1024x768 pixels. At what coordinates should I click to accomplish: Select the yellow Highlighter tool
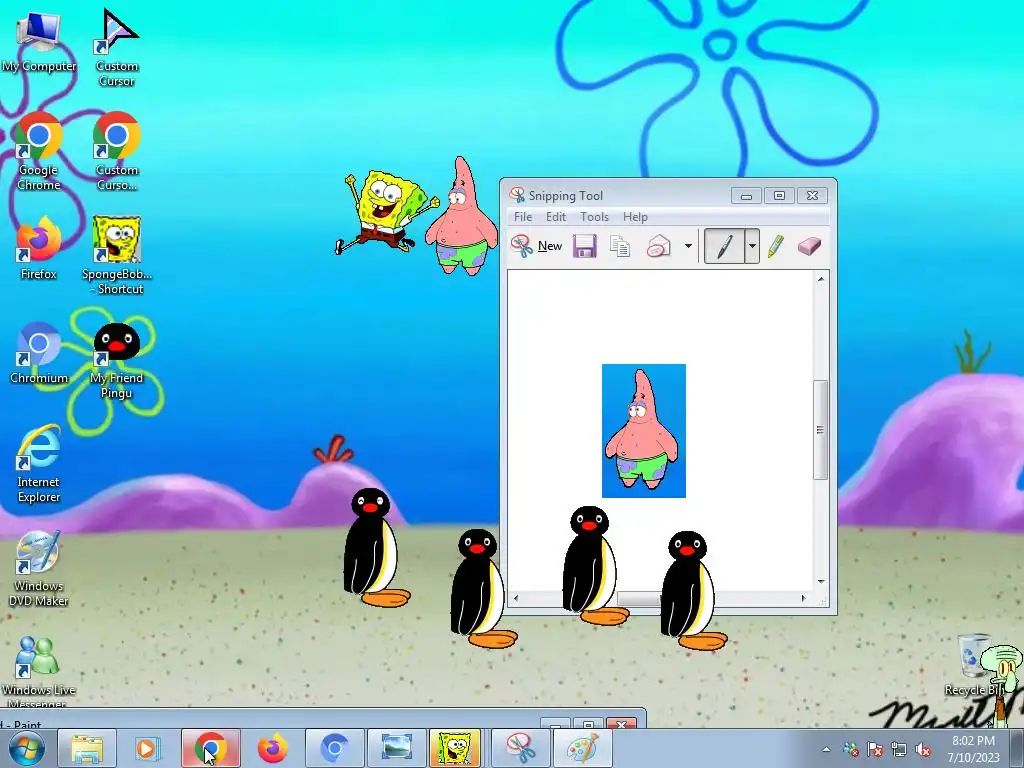pyautogui.click(x=775, y=246)
